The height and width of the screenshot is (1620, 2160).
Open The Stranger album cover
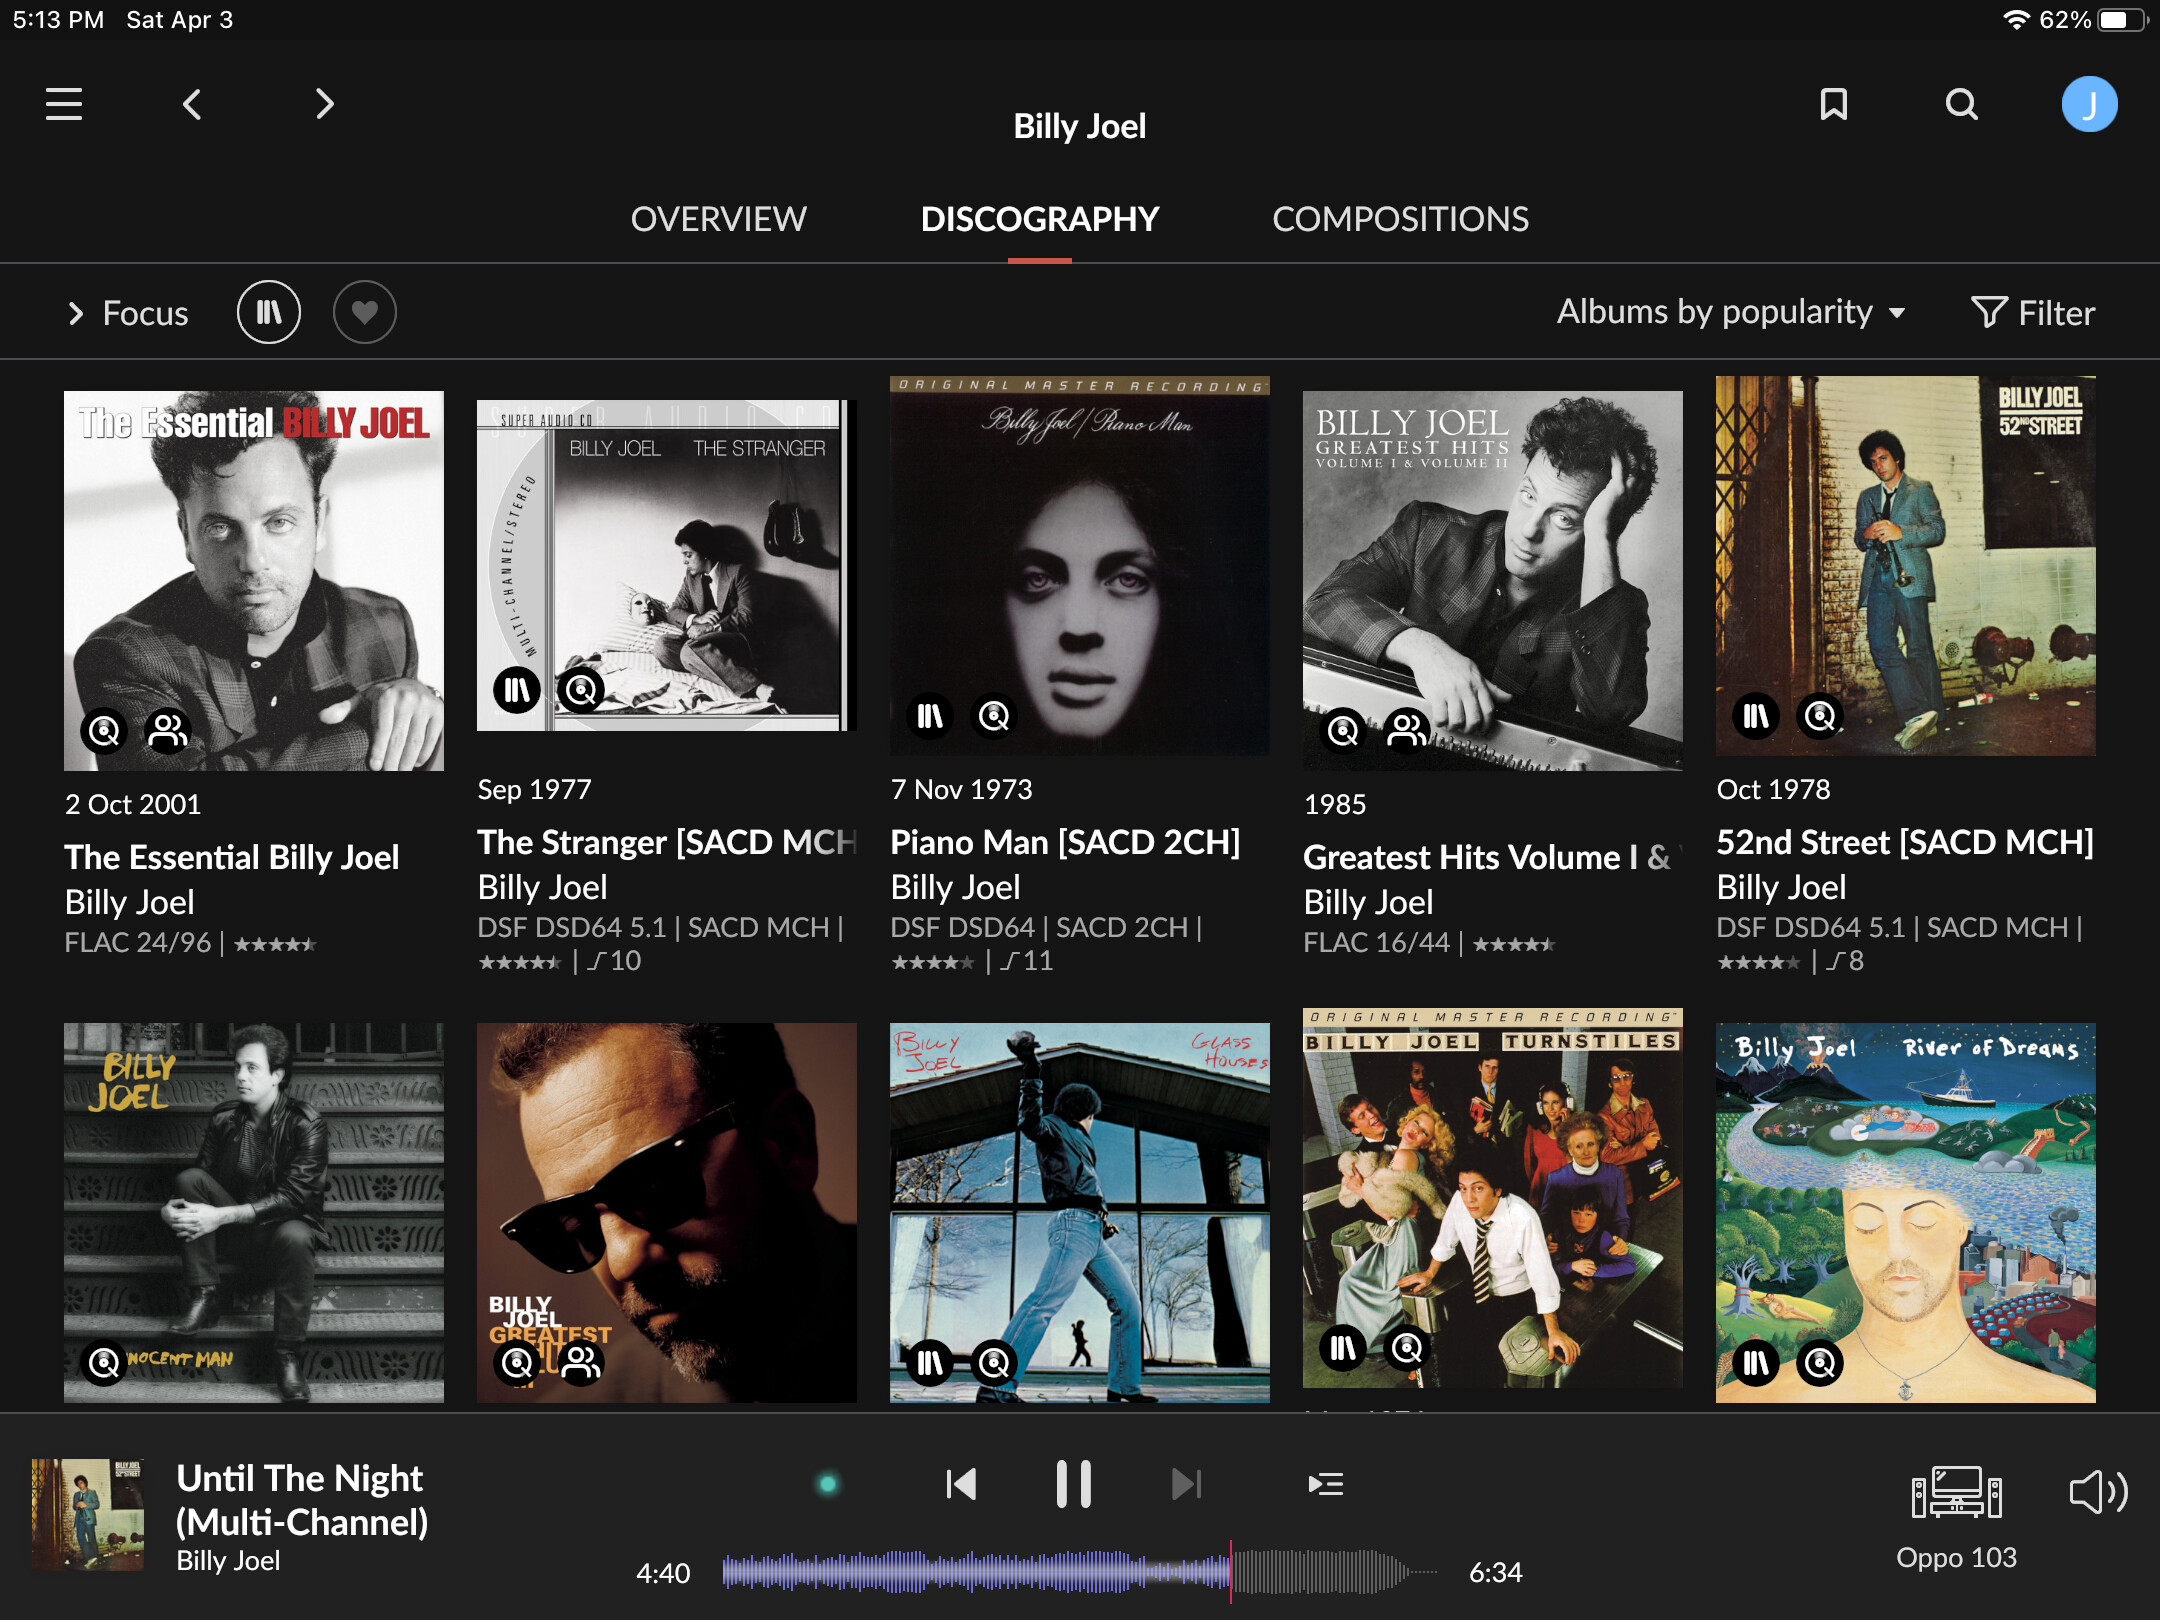coord(666,565)
